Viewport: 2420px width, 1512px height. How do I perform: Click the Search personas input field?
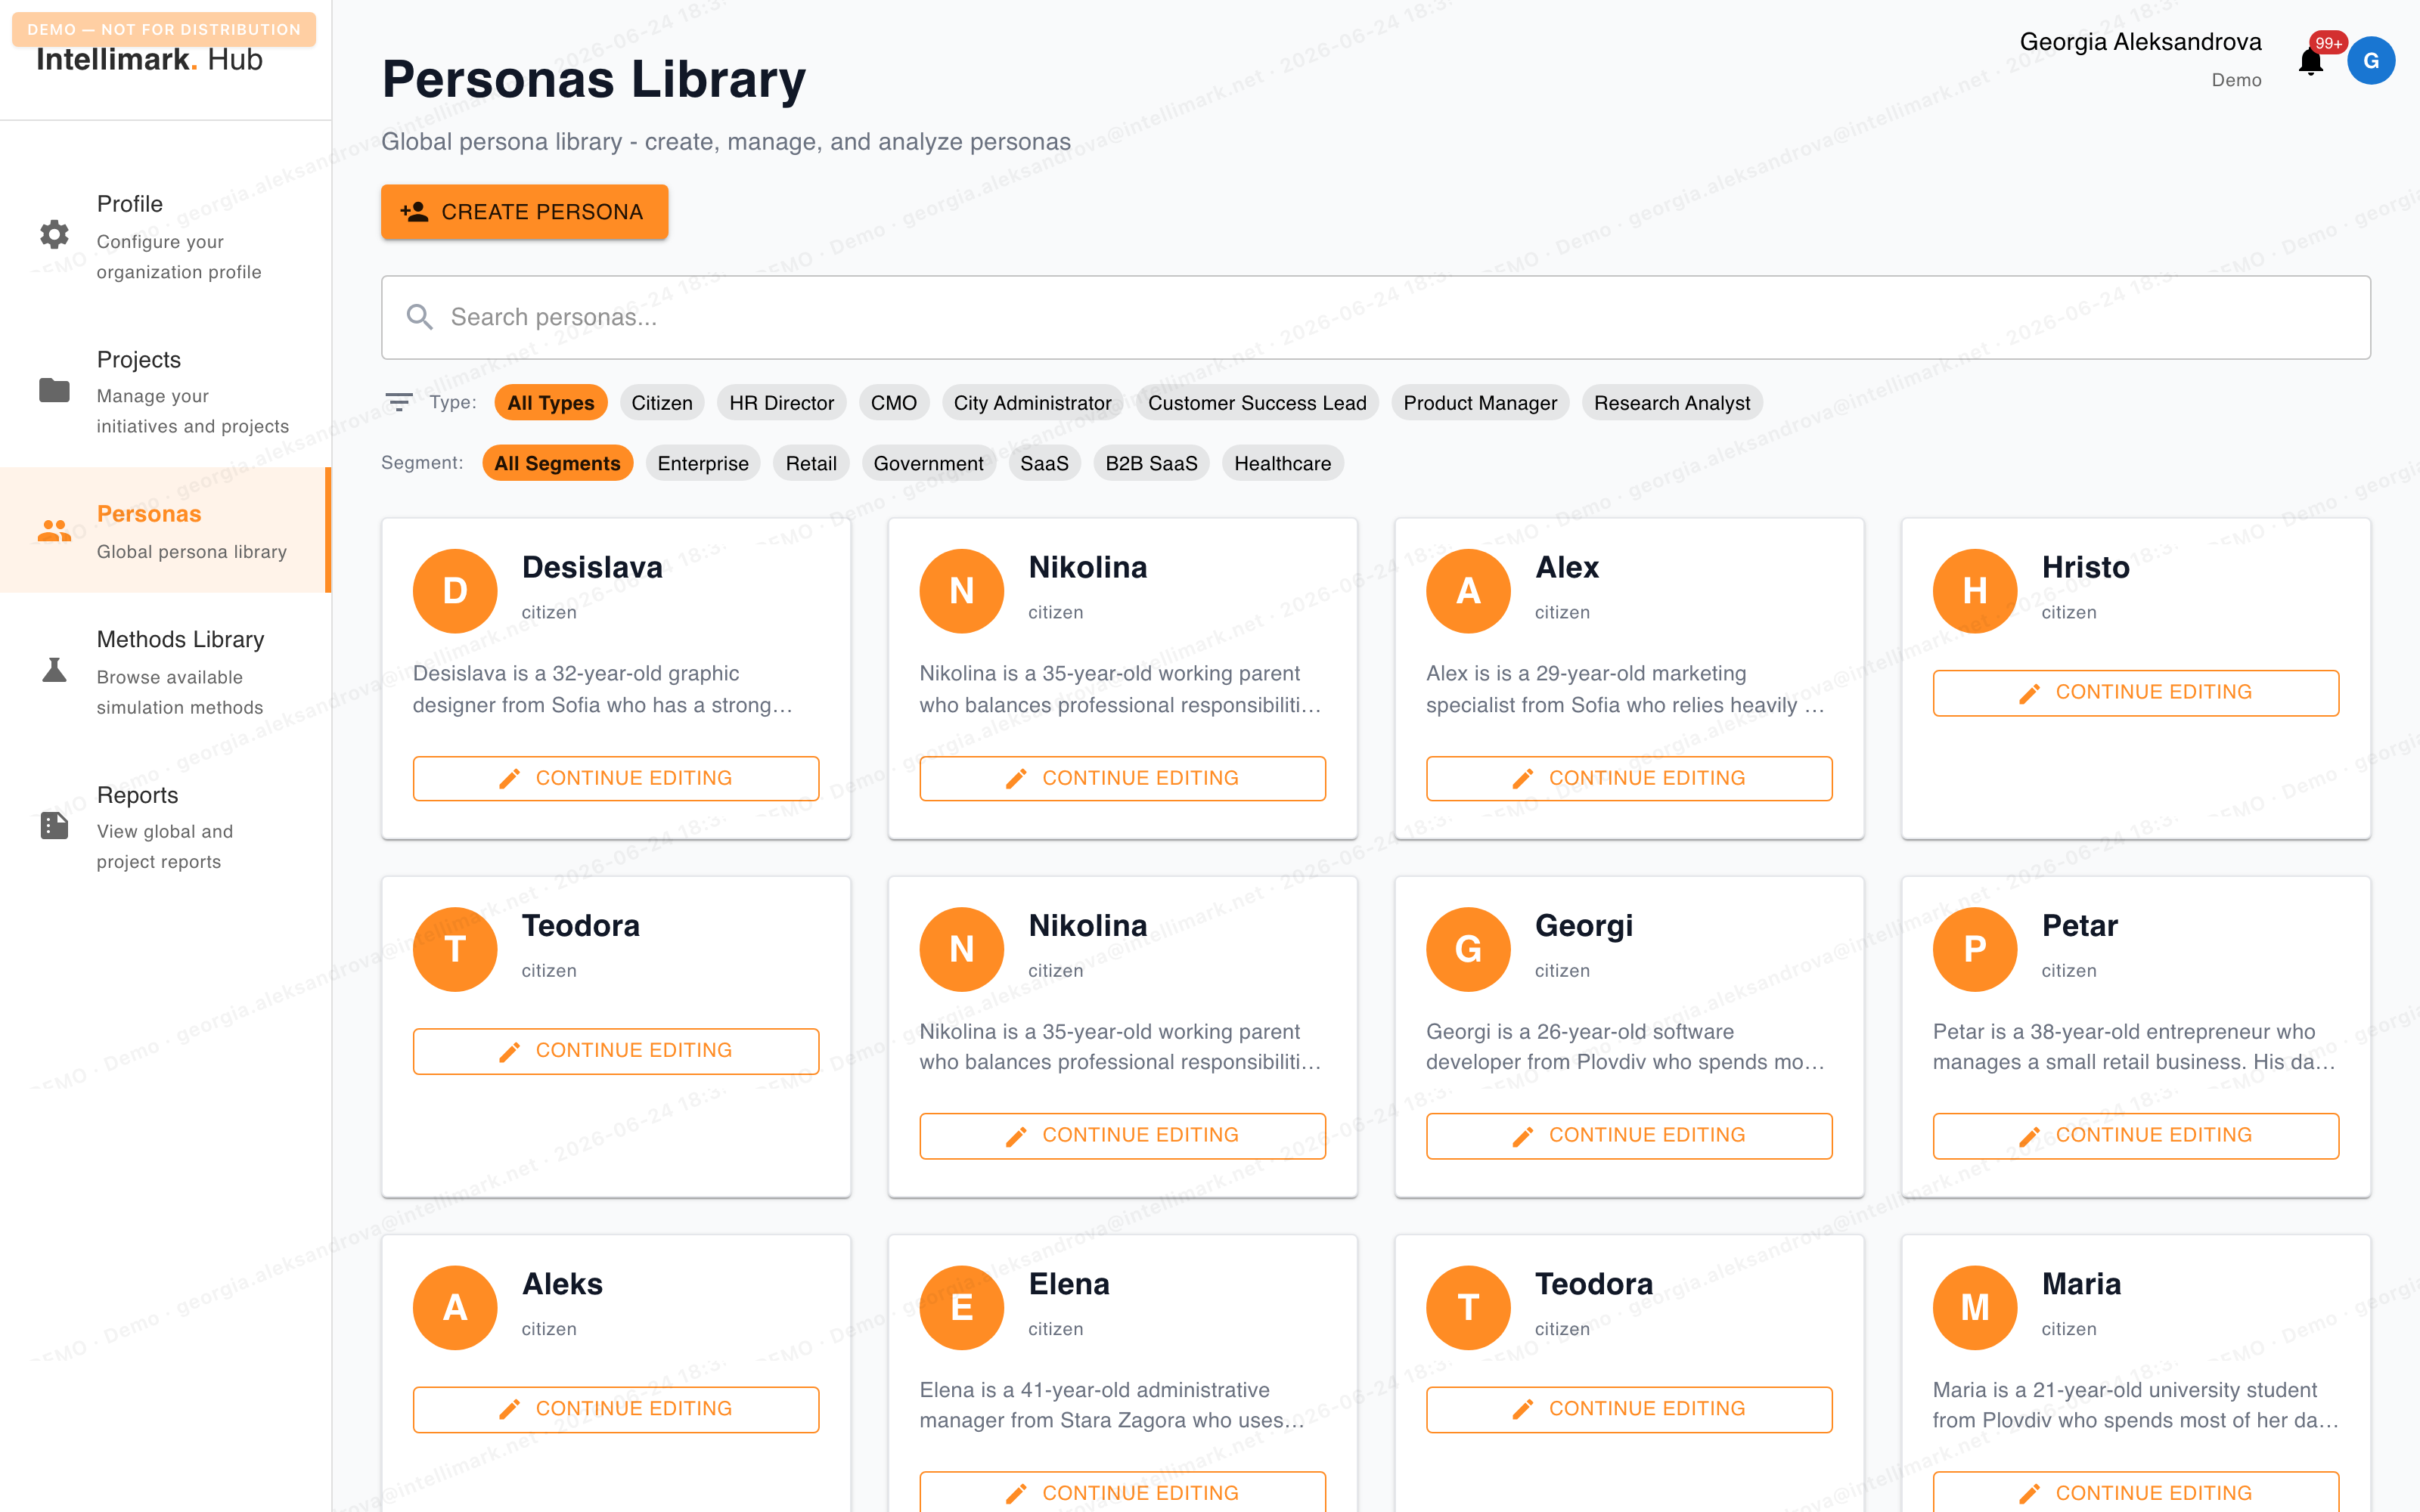click(x=1376, y=317)
